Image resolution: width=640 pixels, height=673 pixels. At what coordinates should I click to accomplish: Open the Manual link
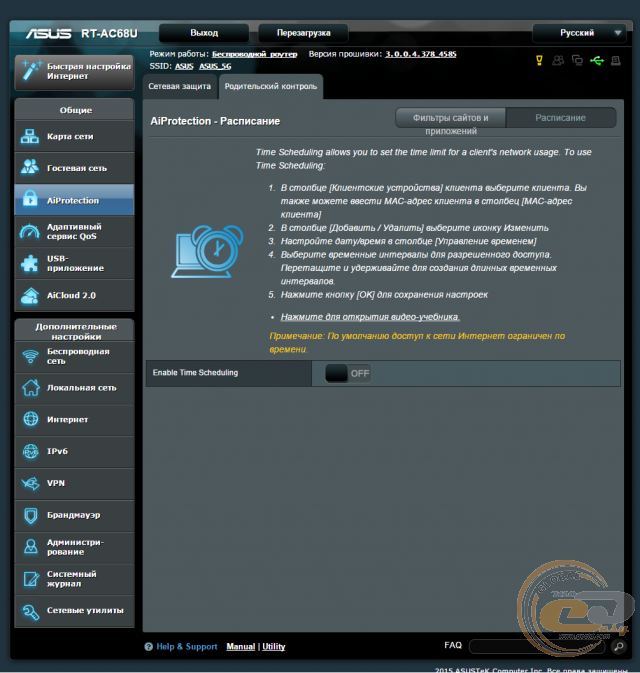tap(241, 646)
